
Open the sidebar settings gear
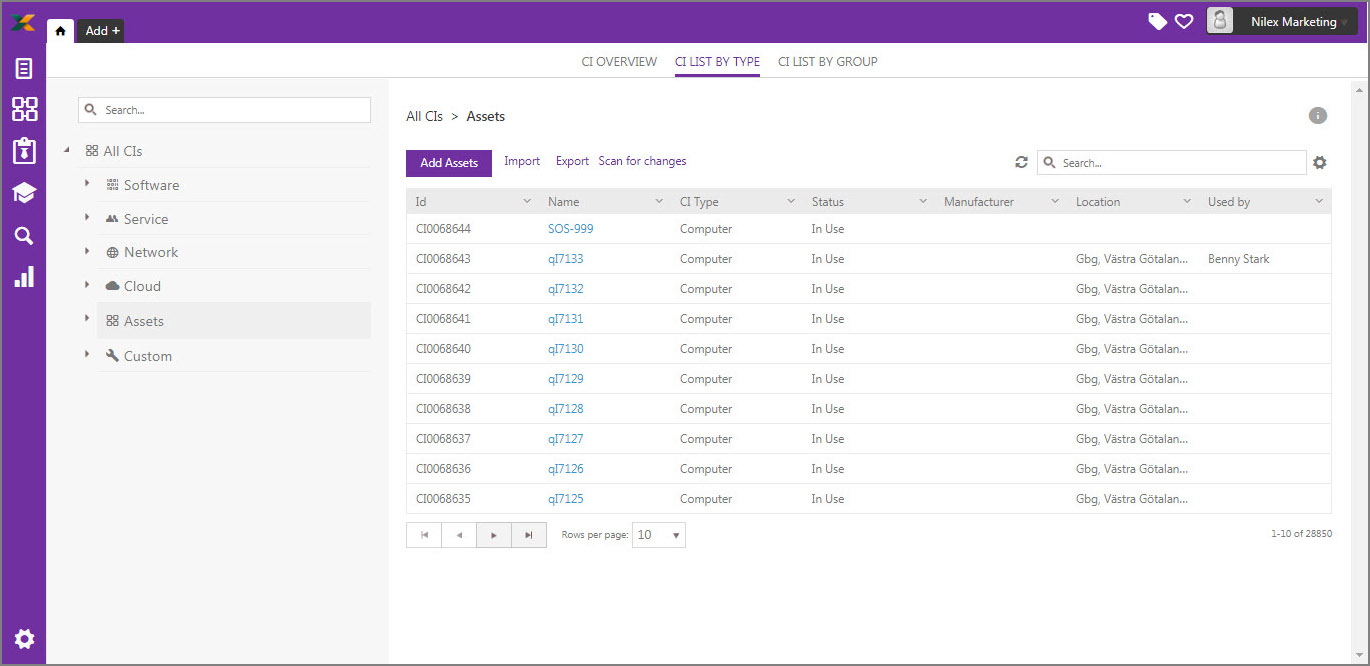(24, 639)
